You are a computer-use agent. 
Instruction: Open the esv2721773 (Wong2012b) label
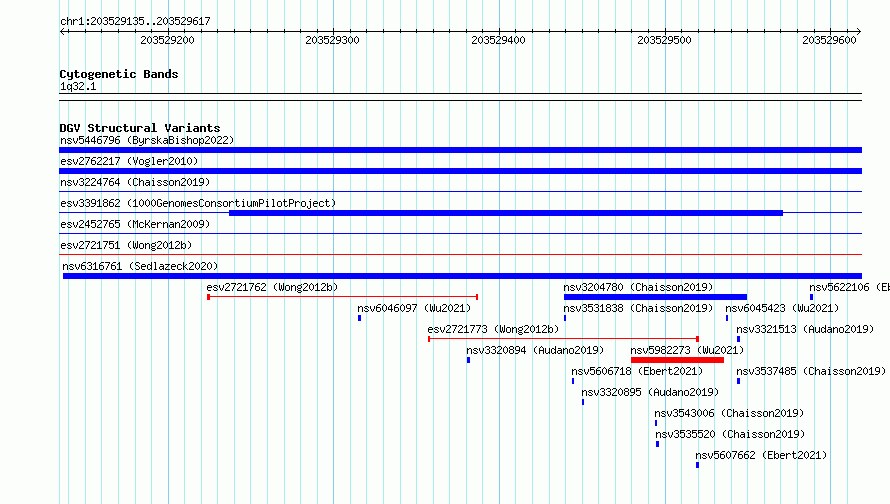[x=493, y=329]
